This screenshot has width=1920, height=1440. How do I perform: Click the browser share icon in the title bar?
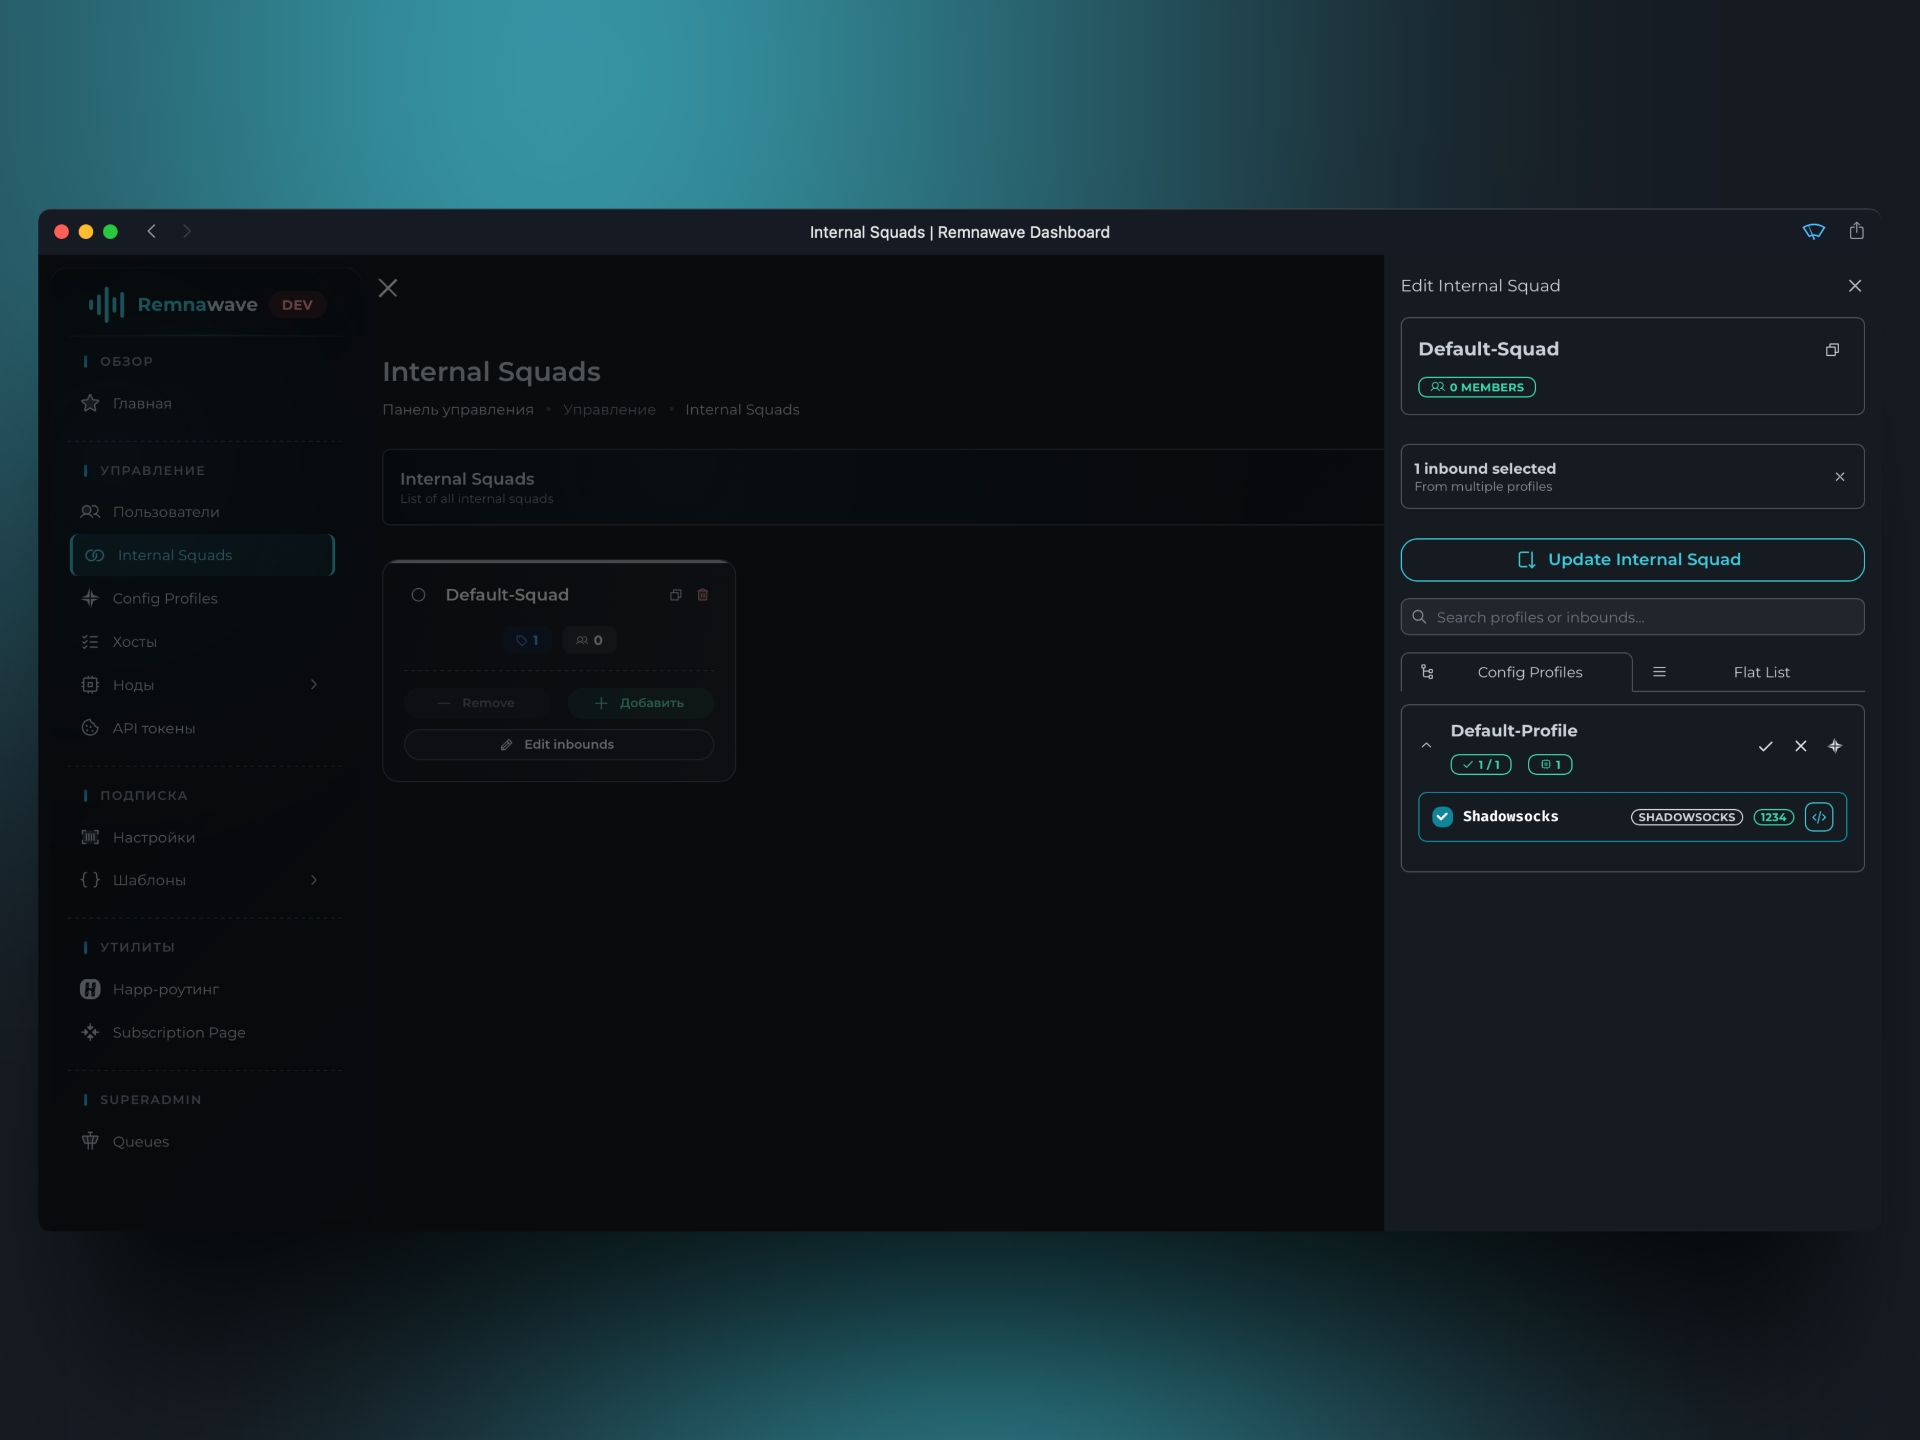point(1856,232)
